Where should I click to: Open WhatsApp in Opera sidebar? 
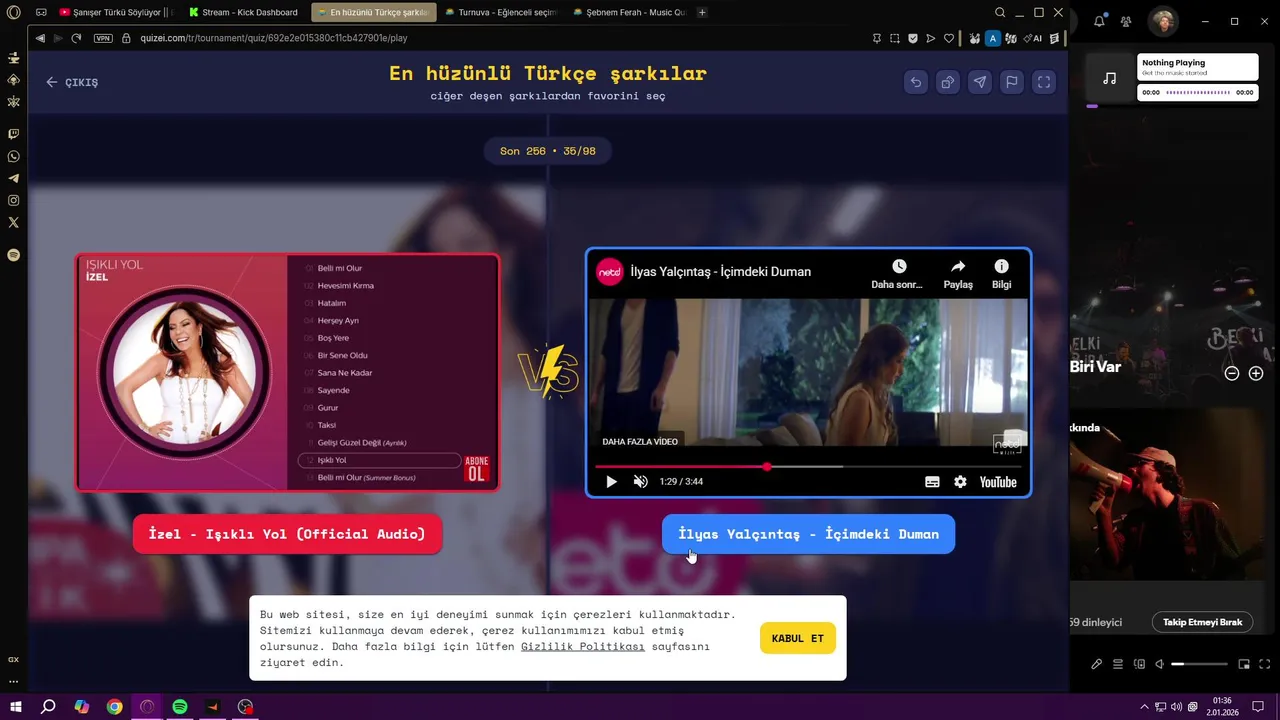13,156
